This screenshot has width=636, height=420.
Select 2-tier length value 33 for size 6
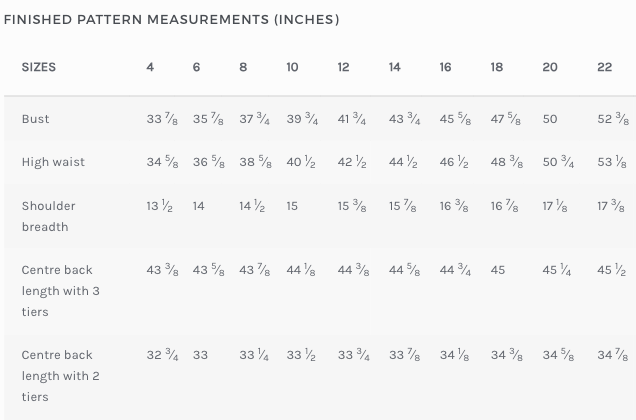pos(200,355)
